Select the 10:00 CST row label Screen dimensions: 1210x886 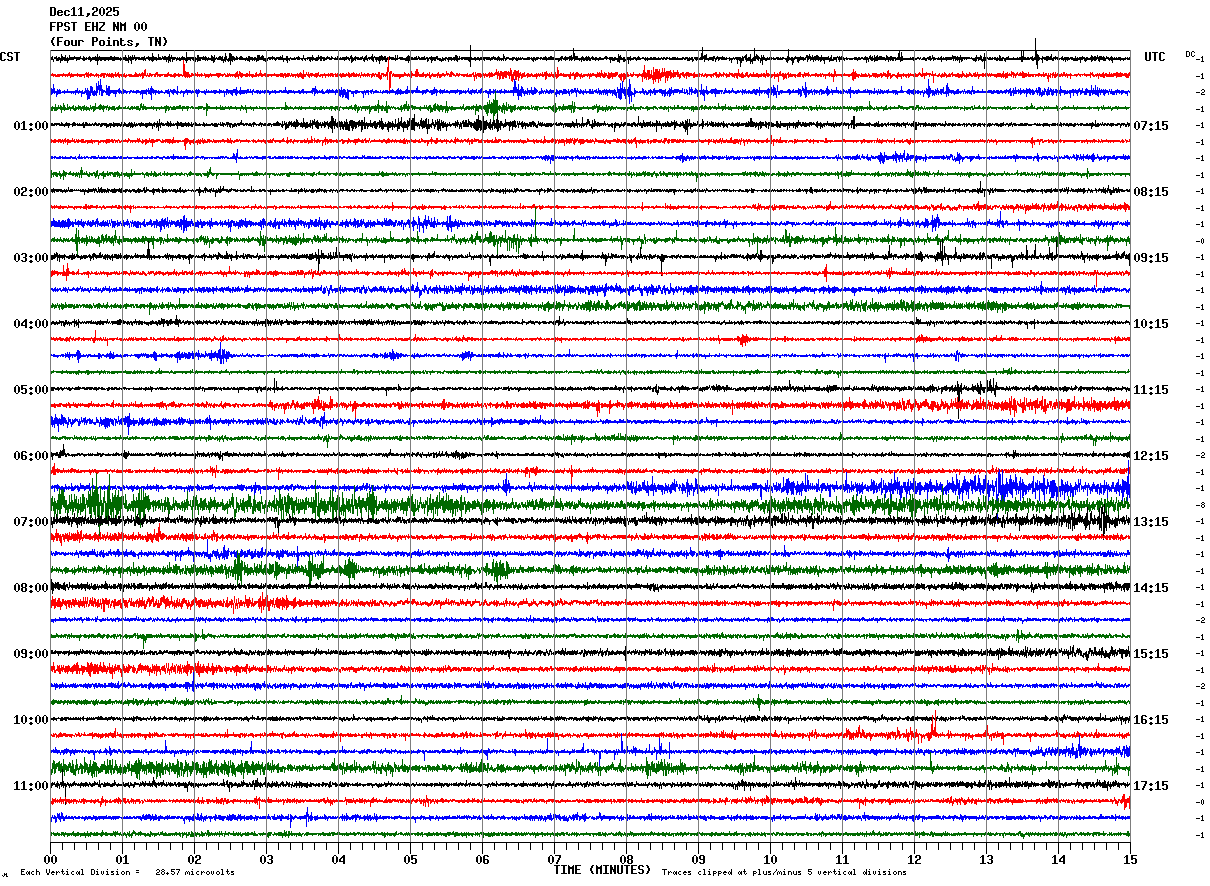(31, 720)
